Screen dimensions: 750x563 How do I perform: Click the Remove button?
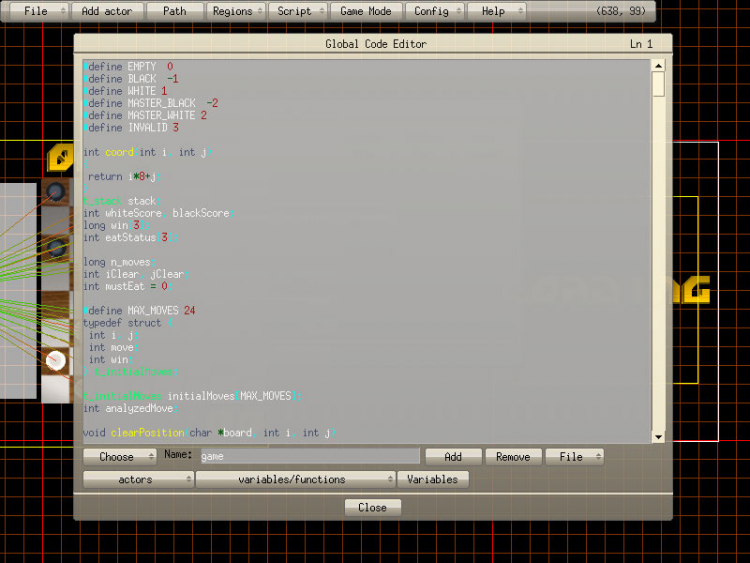click(x=513, y=457)
